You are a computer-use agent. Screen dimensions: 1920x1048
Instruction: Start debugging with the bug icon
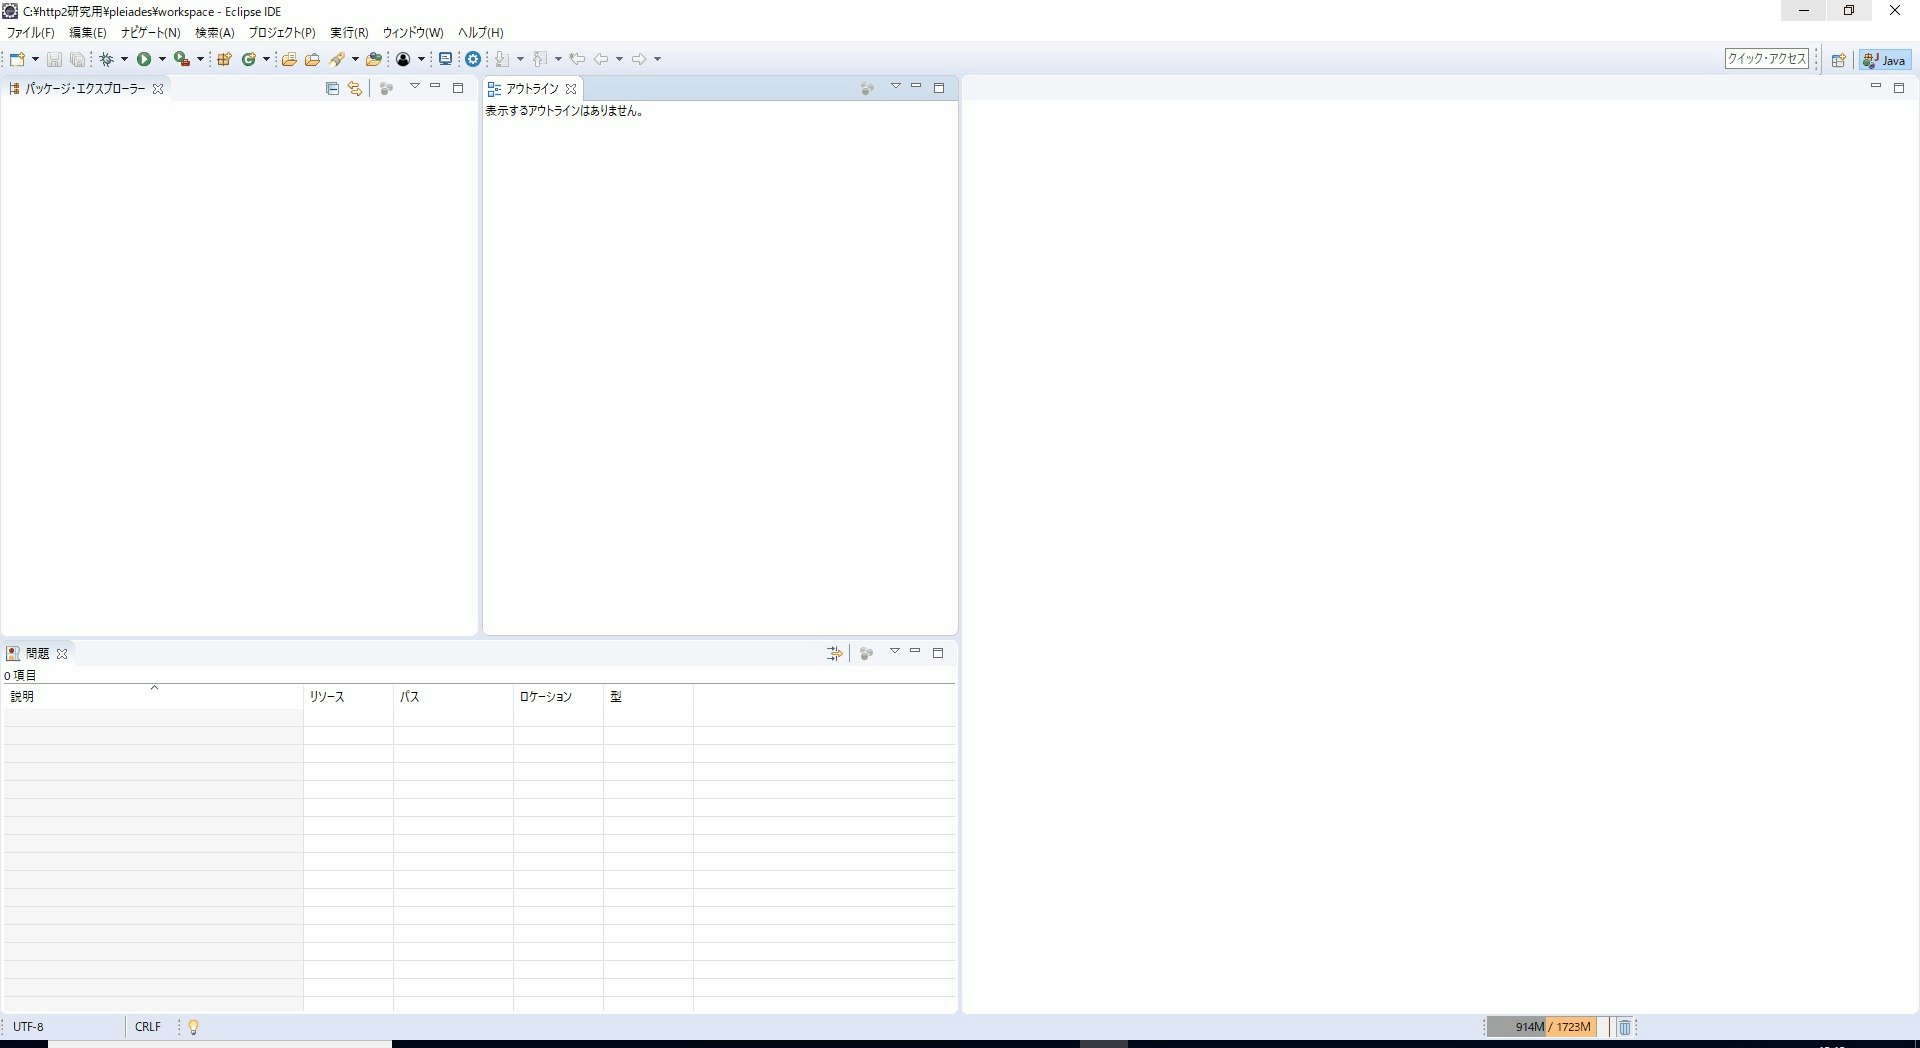(x=106, y=59)
